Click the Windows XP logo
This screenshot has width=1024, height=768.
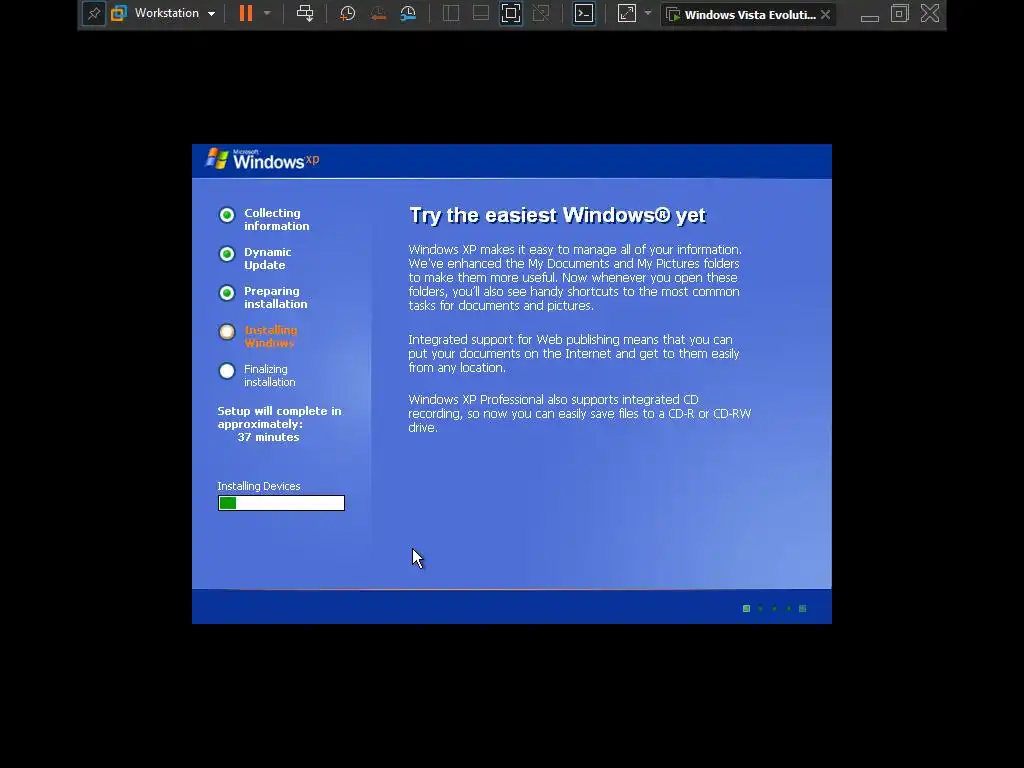263,159
